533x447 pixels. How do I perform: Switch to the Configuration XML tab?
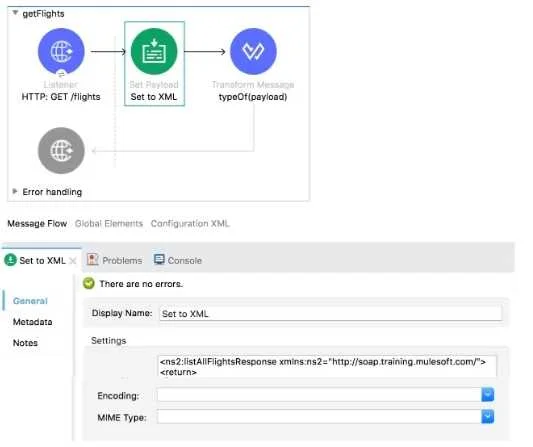point(190,223)
